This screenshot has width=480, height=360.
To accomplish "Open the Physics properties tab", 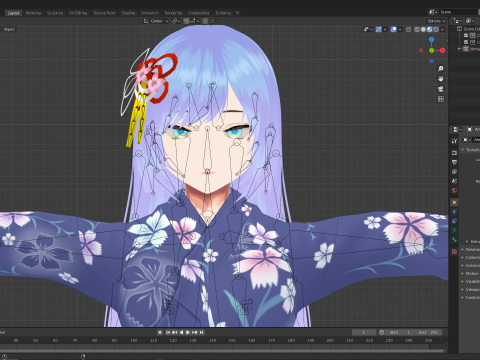I will pyautogui.click(x=454, y=212).
